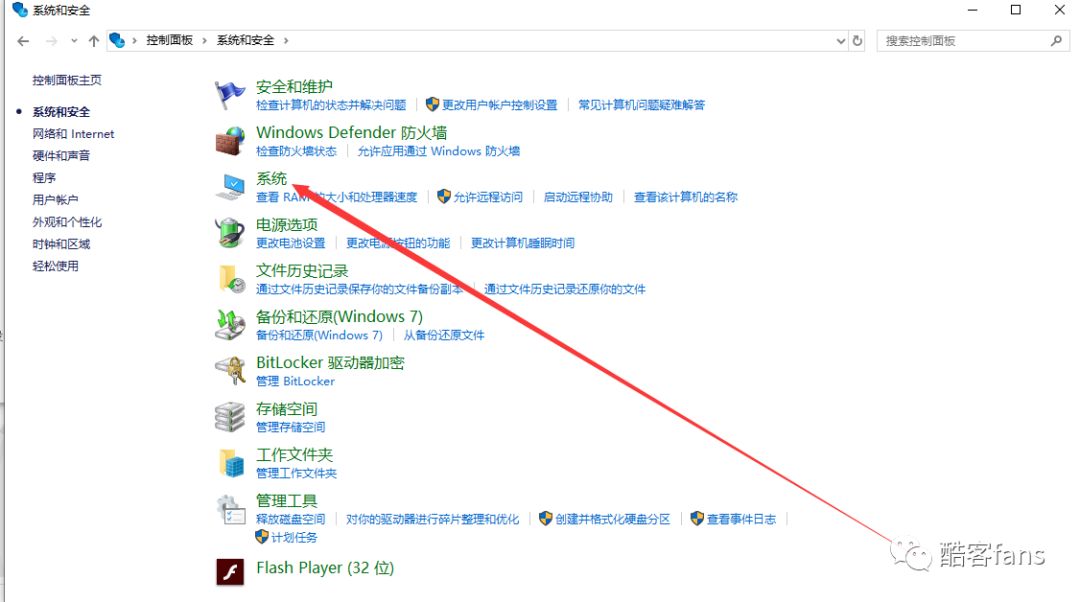Screen dimensions: 1080x602
Task: Click 从备份还原文件 link
Action: [444, 335]
